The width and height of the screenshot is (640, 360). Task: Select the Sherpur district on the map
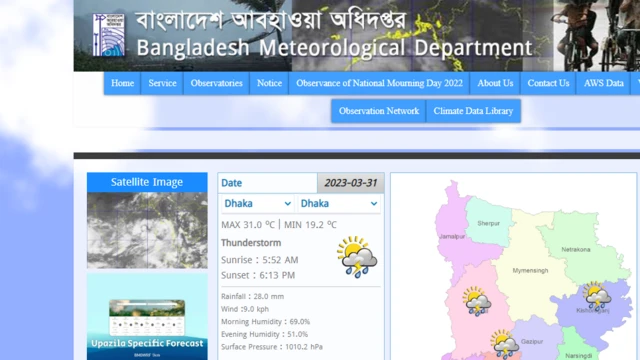coord(489,223)
